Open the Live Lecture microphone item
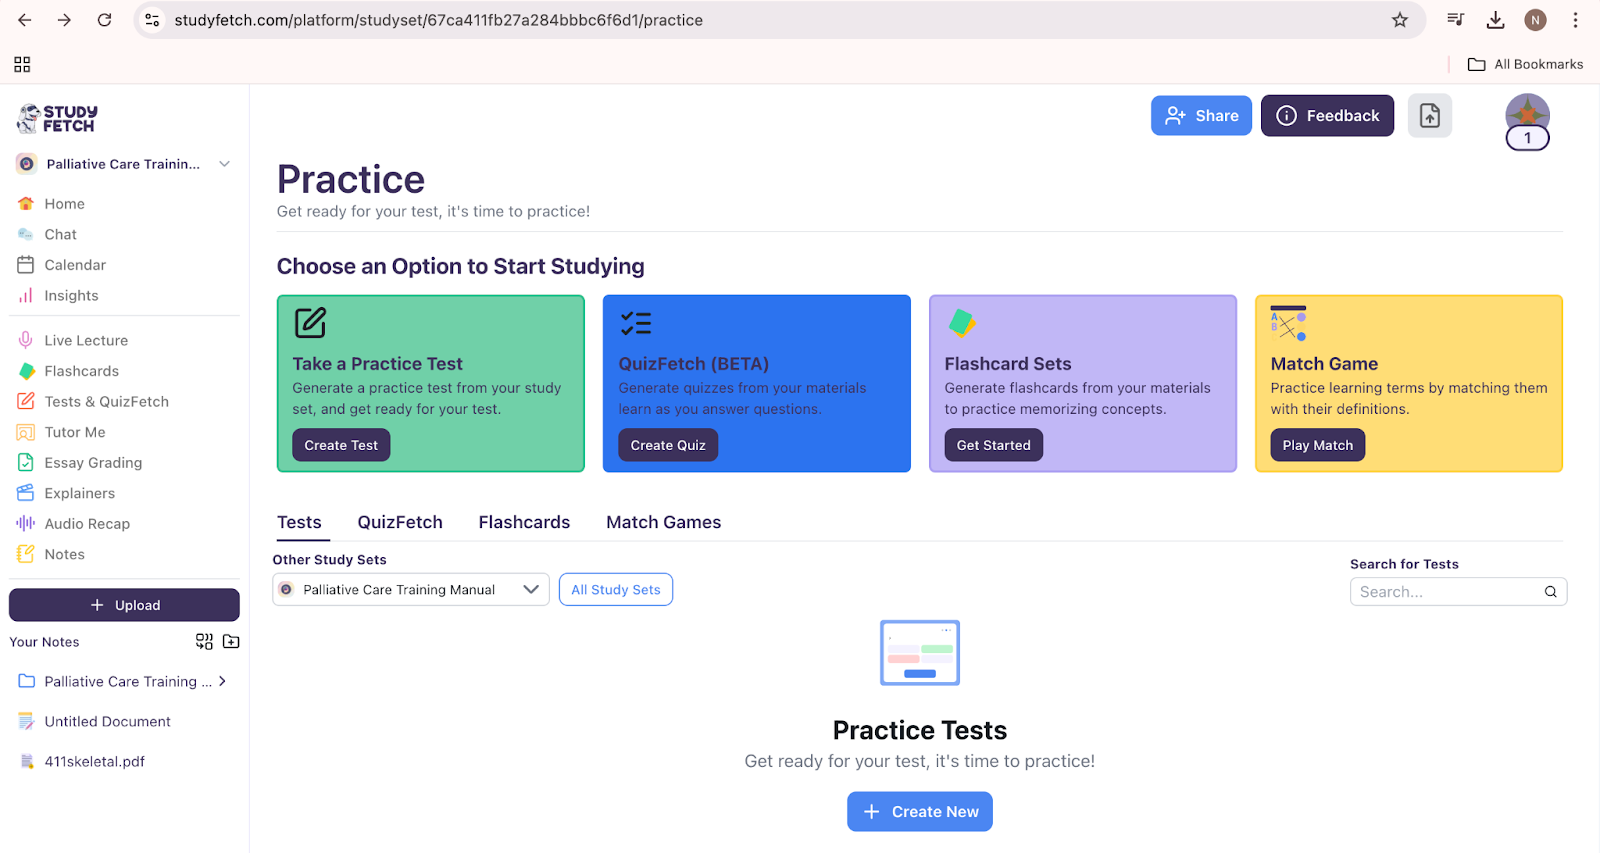1600x853 pixels. click(86, 340)
